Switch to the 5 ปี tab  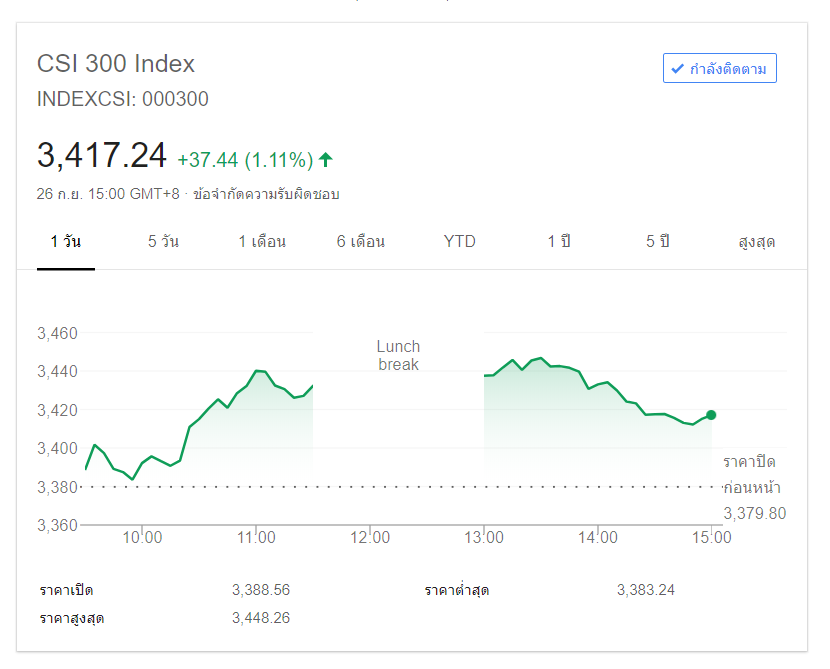coord(657,242)
